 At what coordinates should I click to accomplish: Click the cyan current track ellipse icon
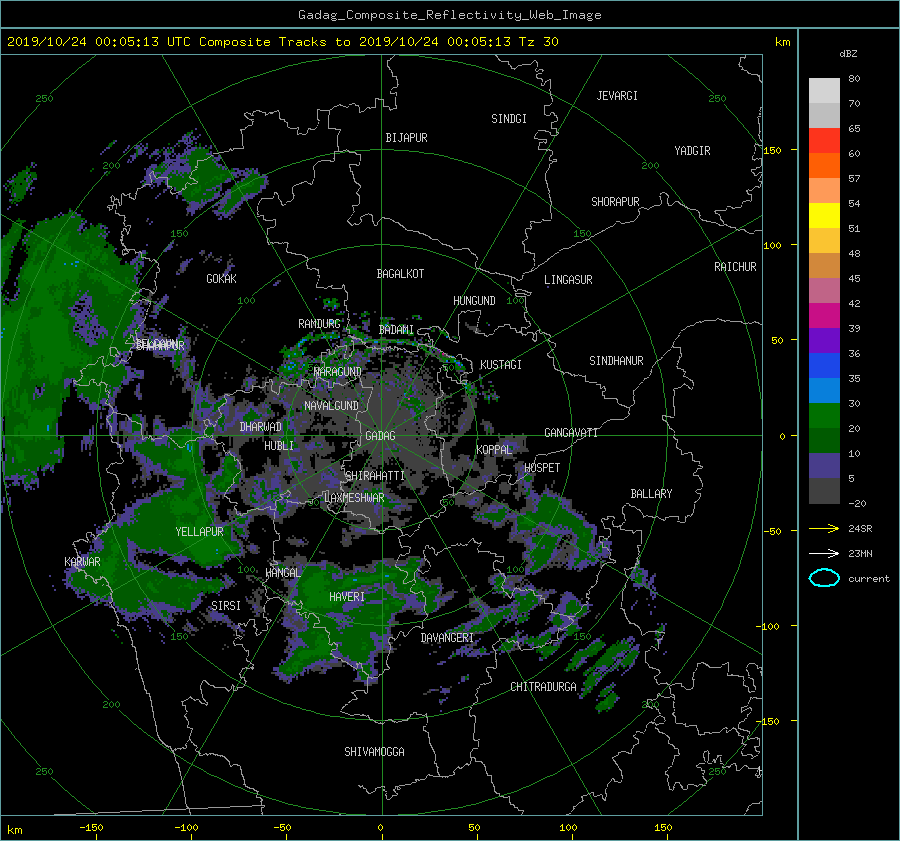pos(824,578)
